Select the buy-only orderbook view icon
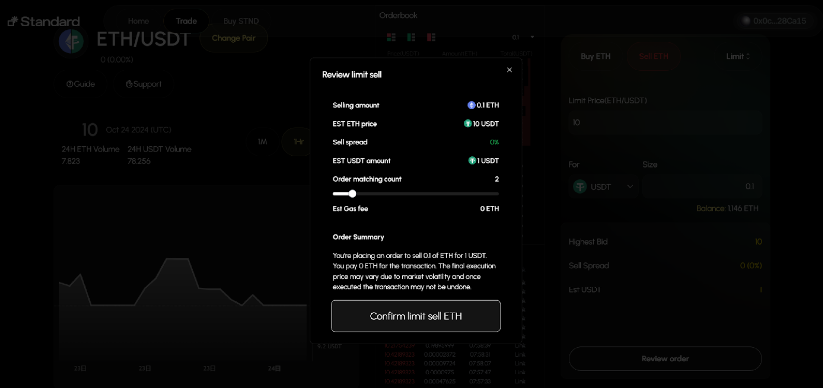Image resolution: width=823 pixels, height=388 pixels. tap(411, 37)
